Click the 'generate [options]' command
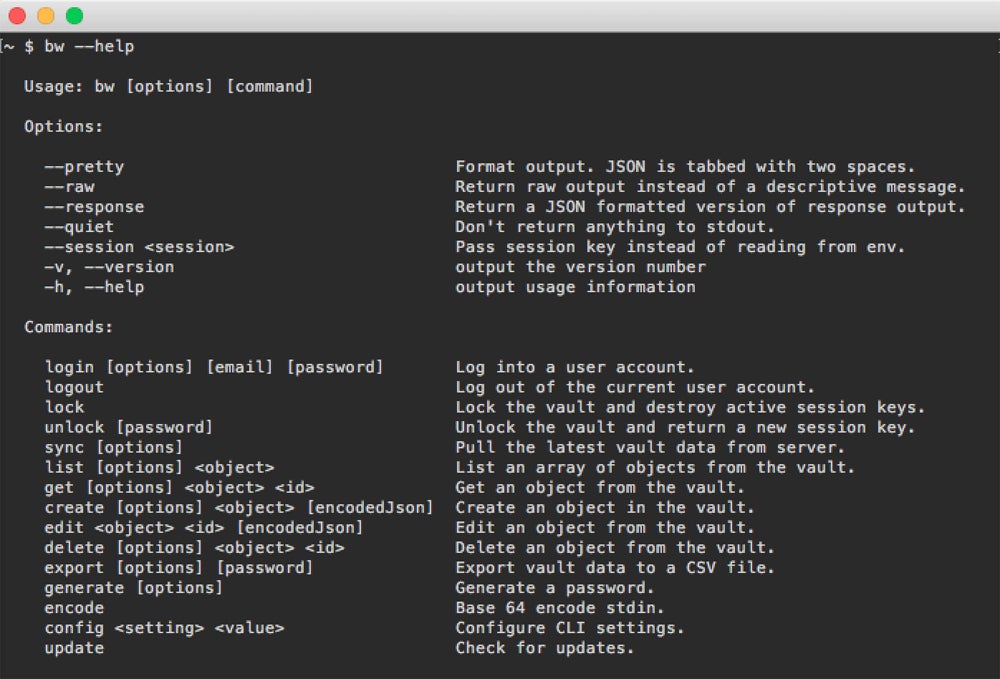Viewport: 1000px width, 679px height. pos(133,587)
